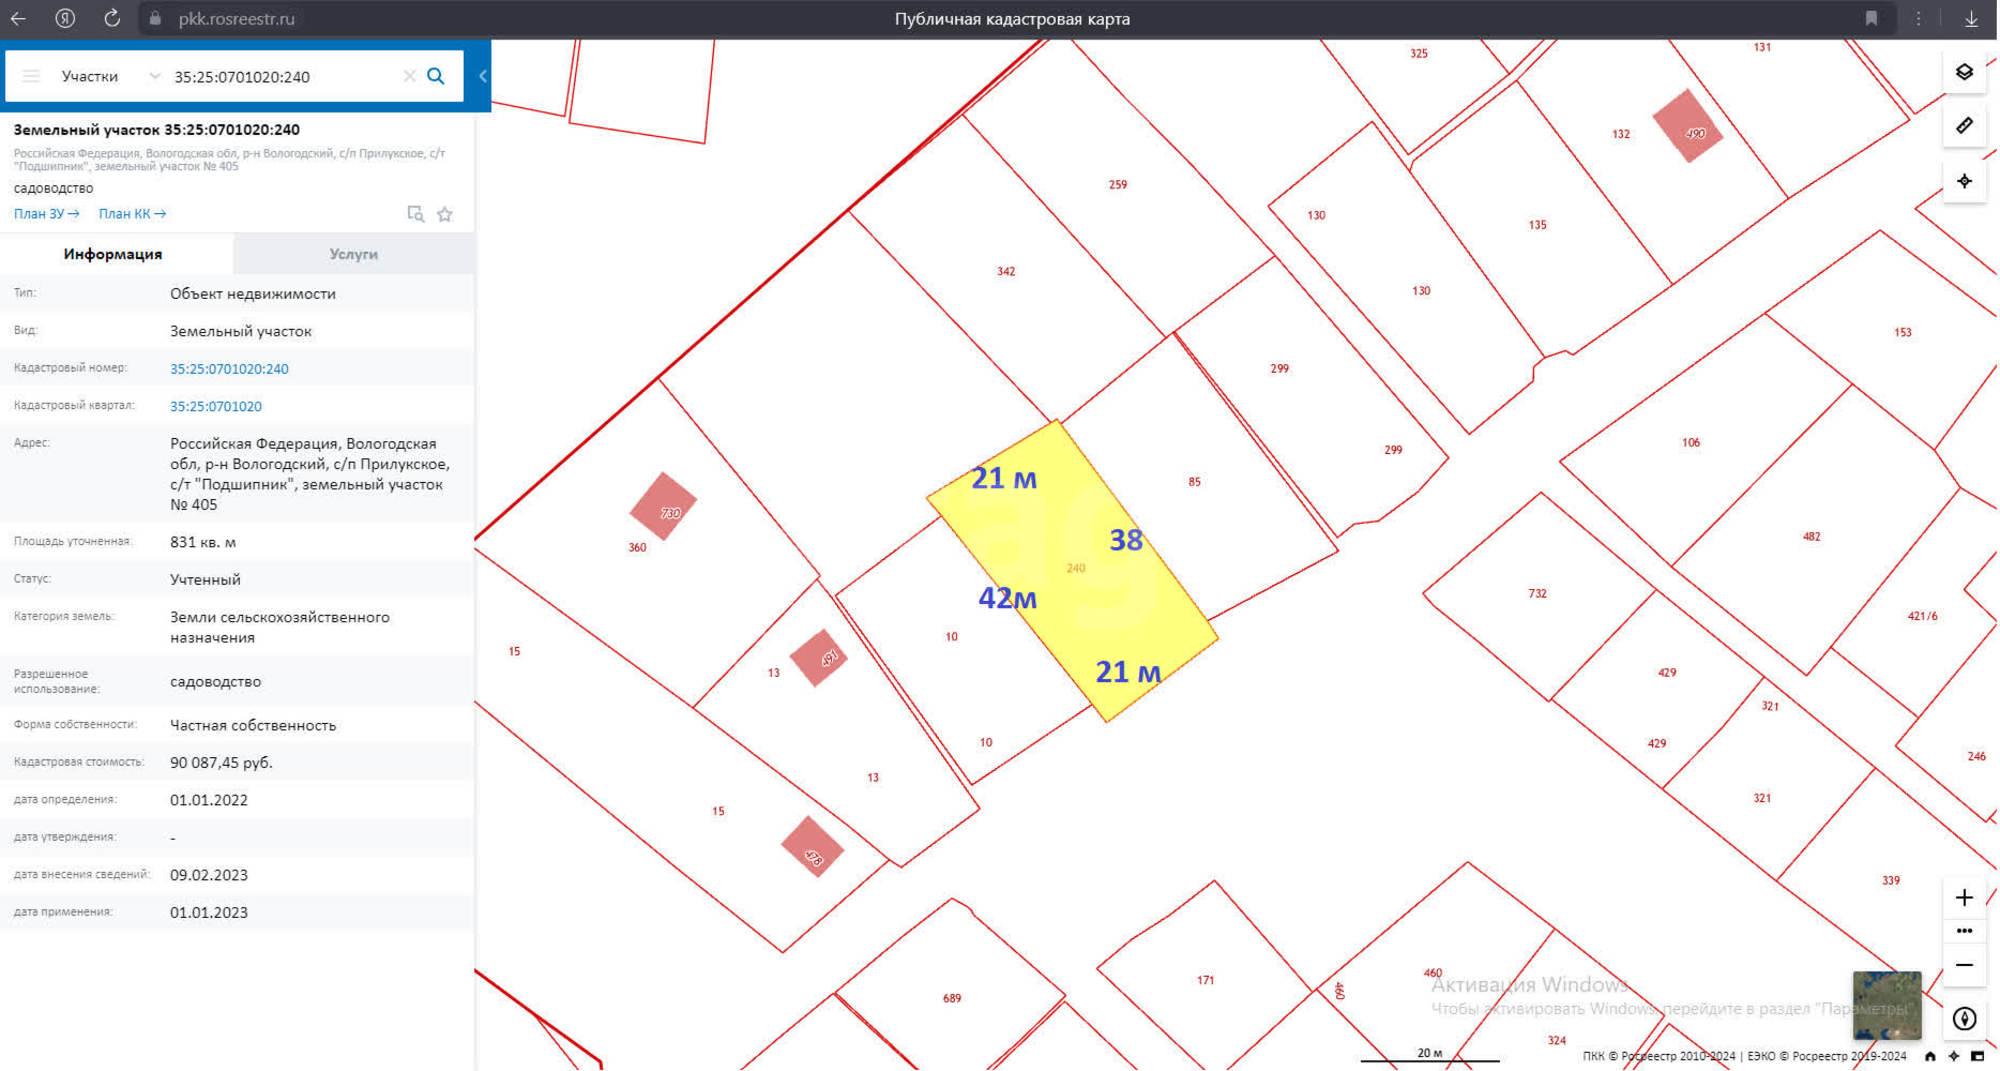Select the ruler measurement tool

(x=1964, y=126)
